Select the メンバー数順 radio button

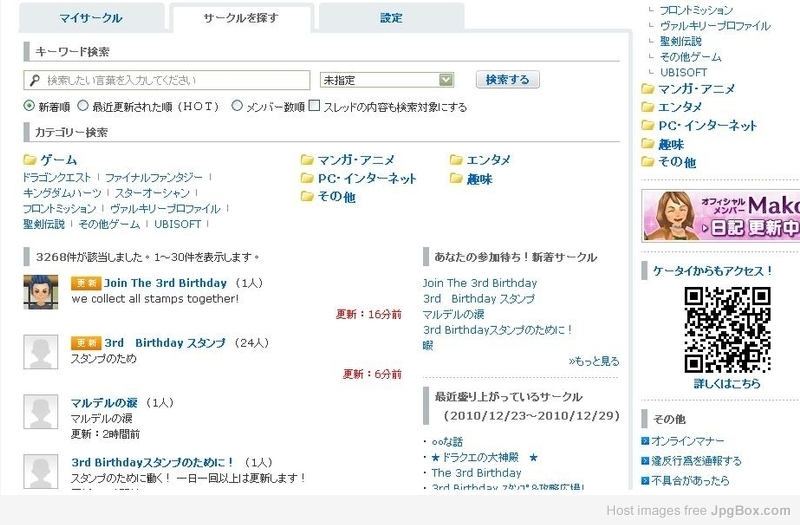point(237,106)
